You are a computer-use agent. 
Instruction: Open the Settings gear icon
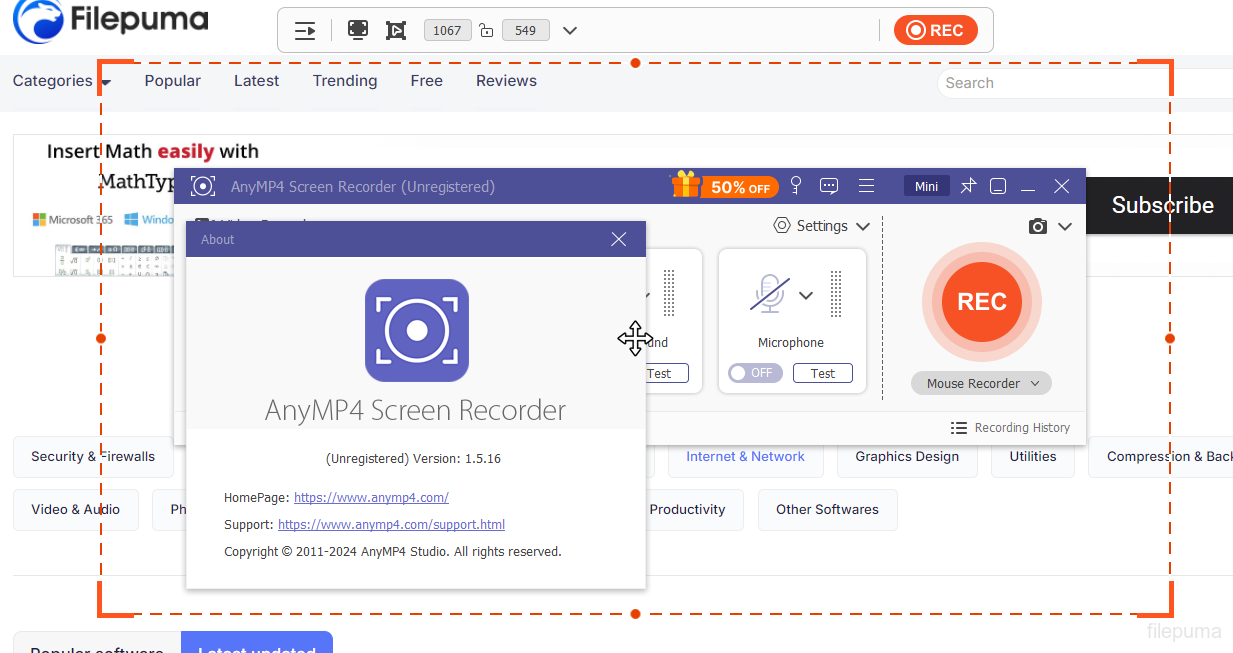pos(782,226)
